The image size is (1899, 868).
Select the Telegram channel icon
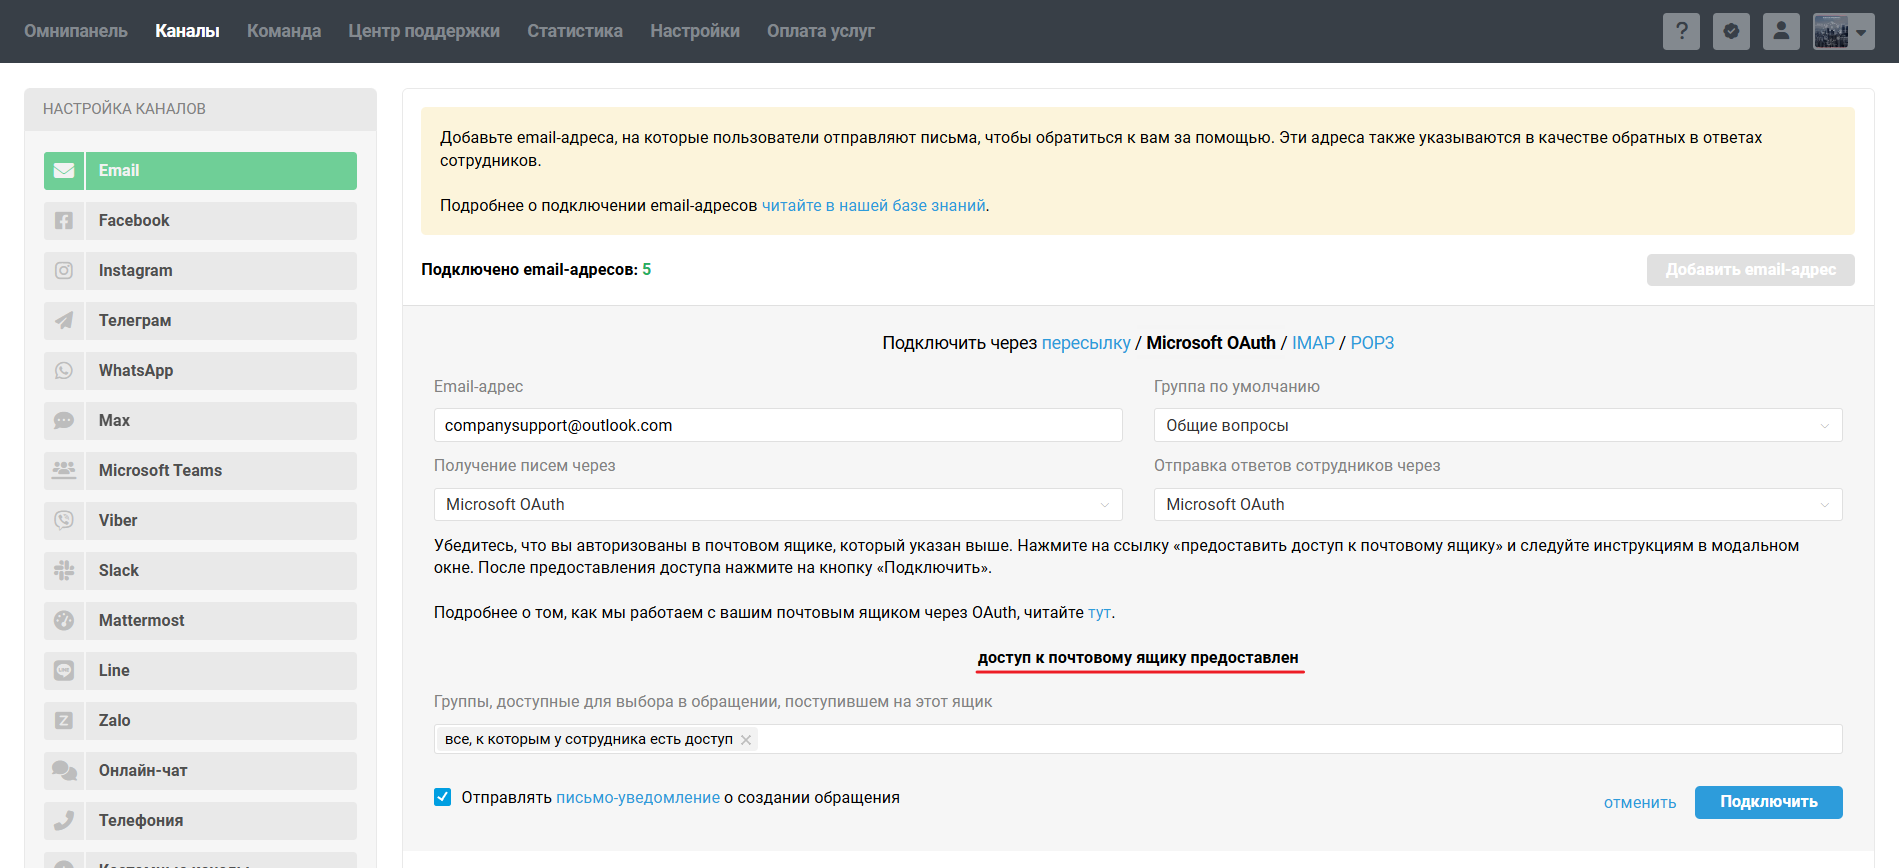[64, 321]
